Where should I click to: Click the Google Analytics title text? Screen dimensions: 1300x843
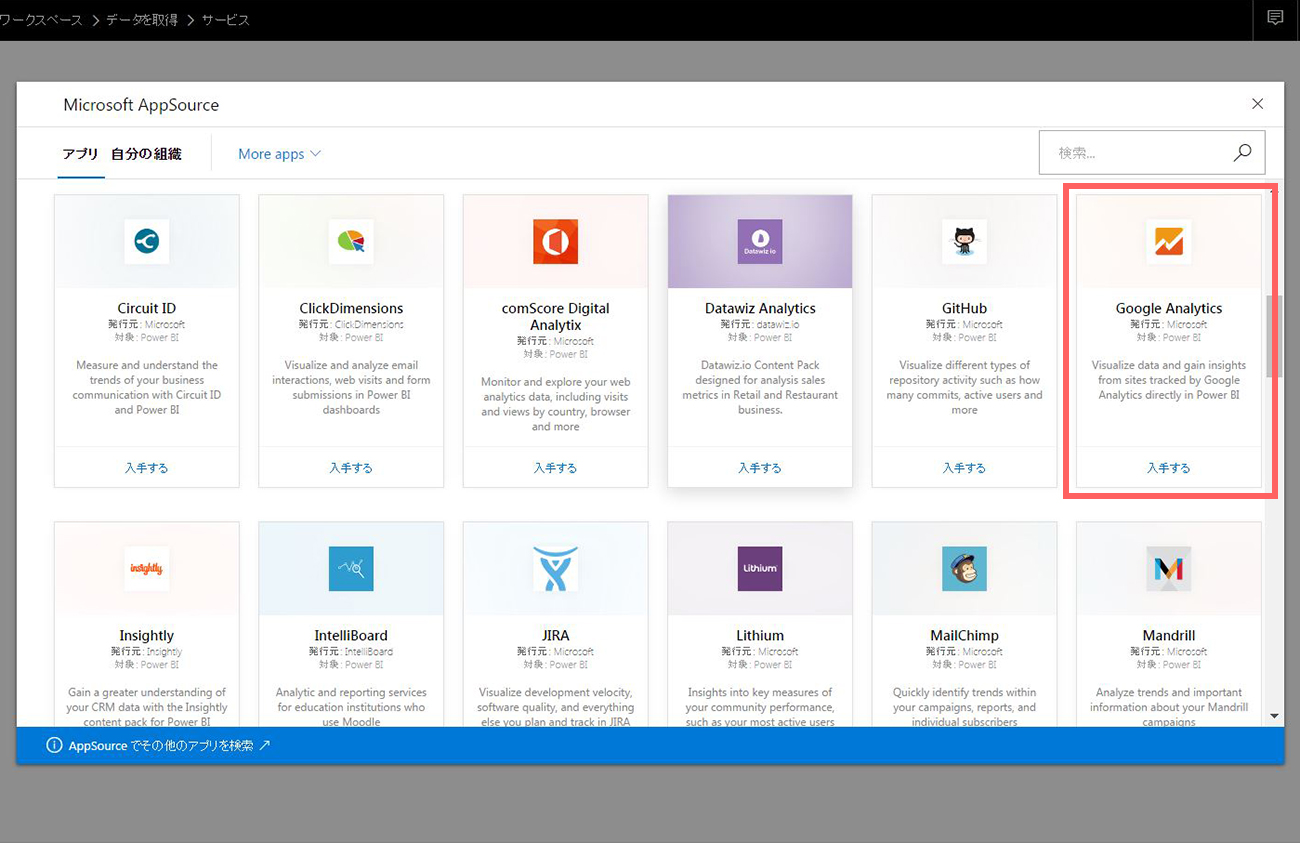(1168, 308)
